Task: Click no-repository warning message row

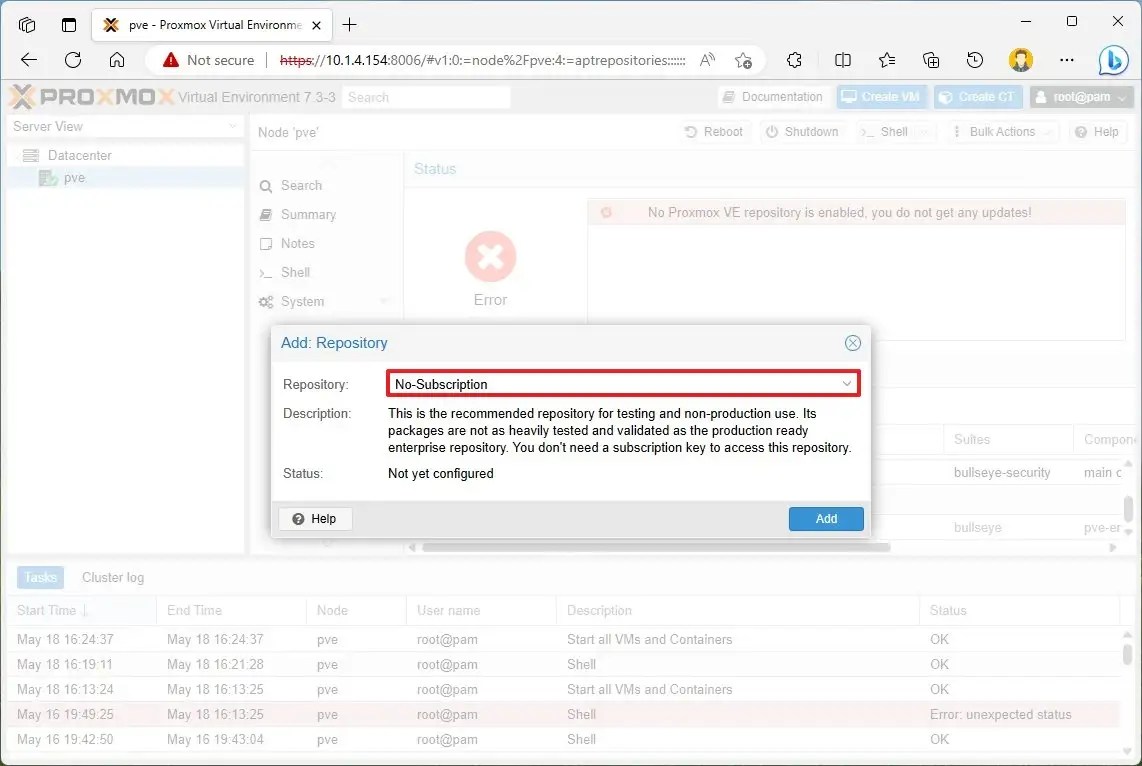Action: point(856,213)
